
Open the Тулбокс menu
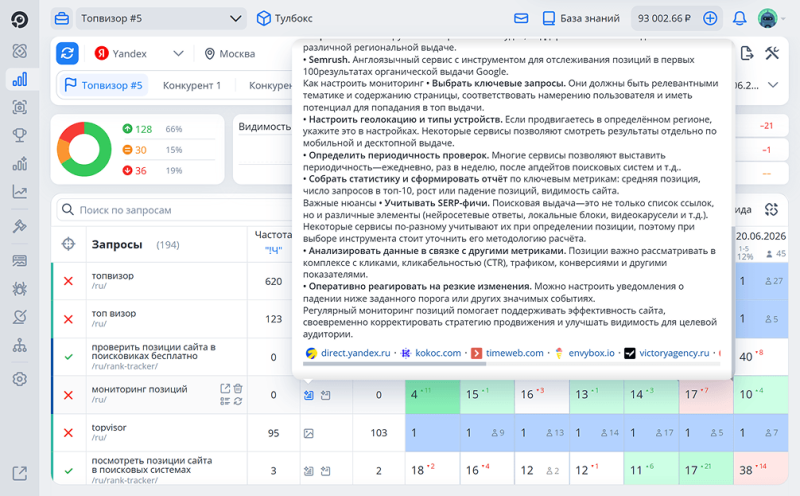pyautogui.click(x=284, y=18)
